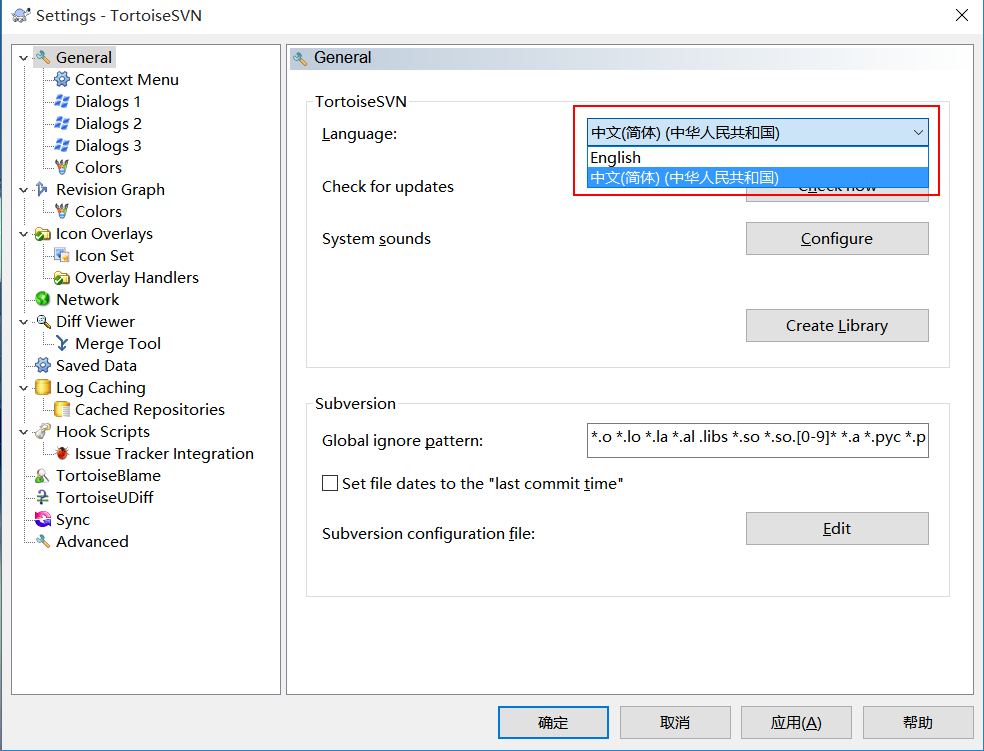Enable Set file dates to last commit time
This screenshot has height=751, width=984.
(329, 483)
